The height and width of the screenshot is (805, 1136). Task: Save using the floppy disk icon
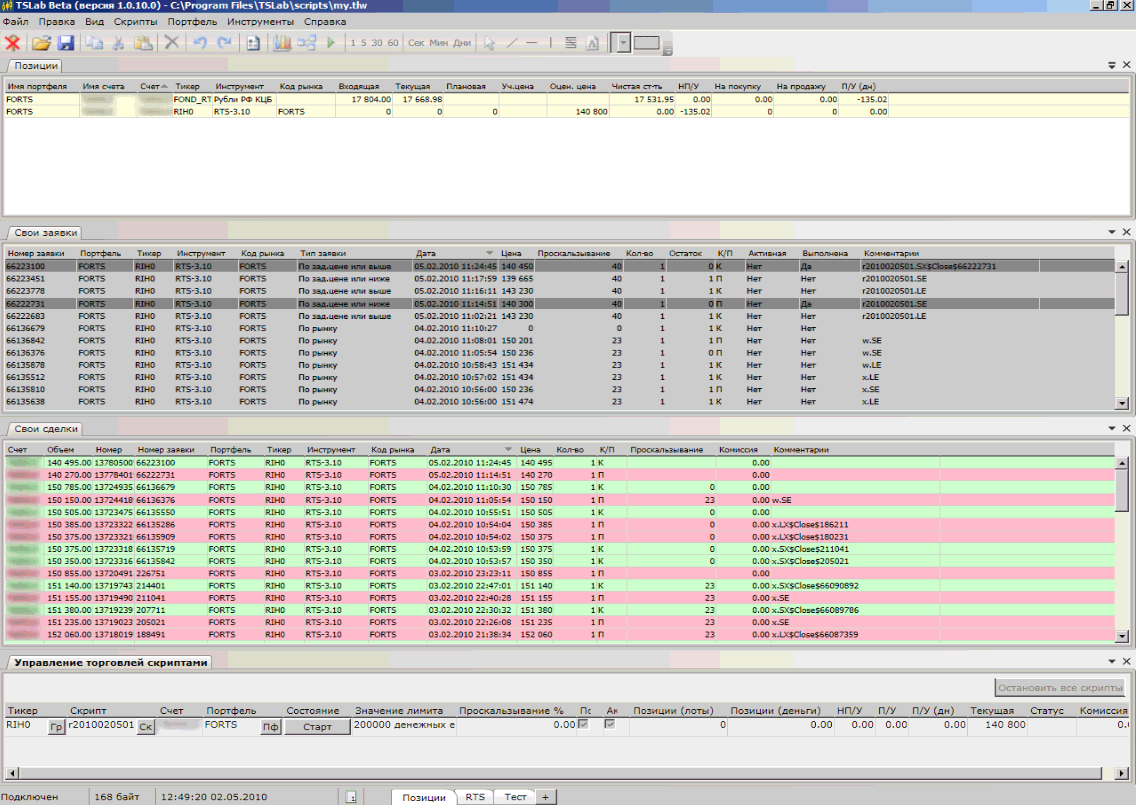click(66, 43)
